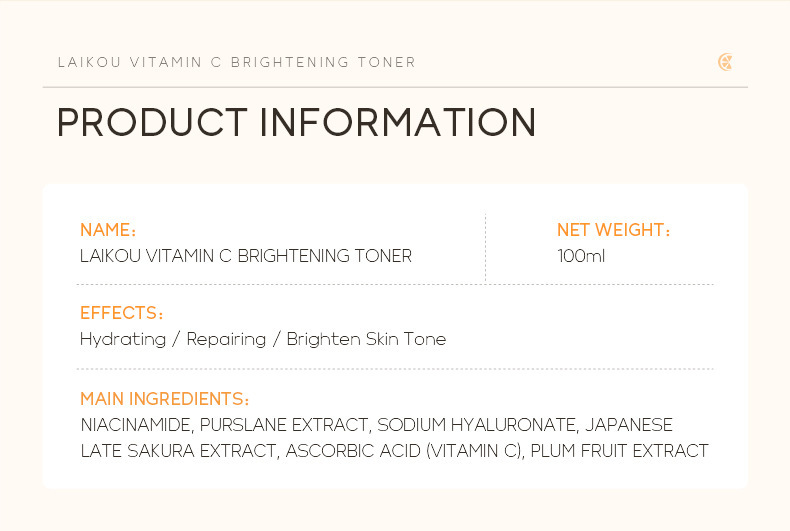
Task: Click the ASCORBIC ACID (VITAMIN C) ingredient
Action: click(x=404, y=451)
